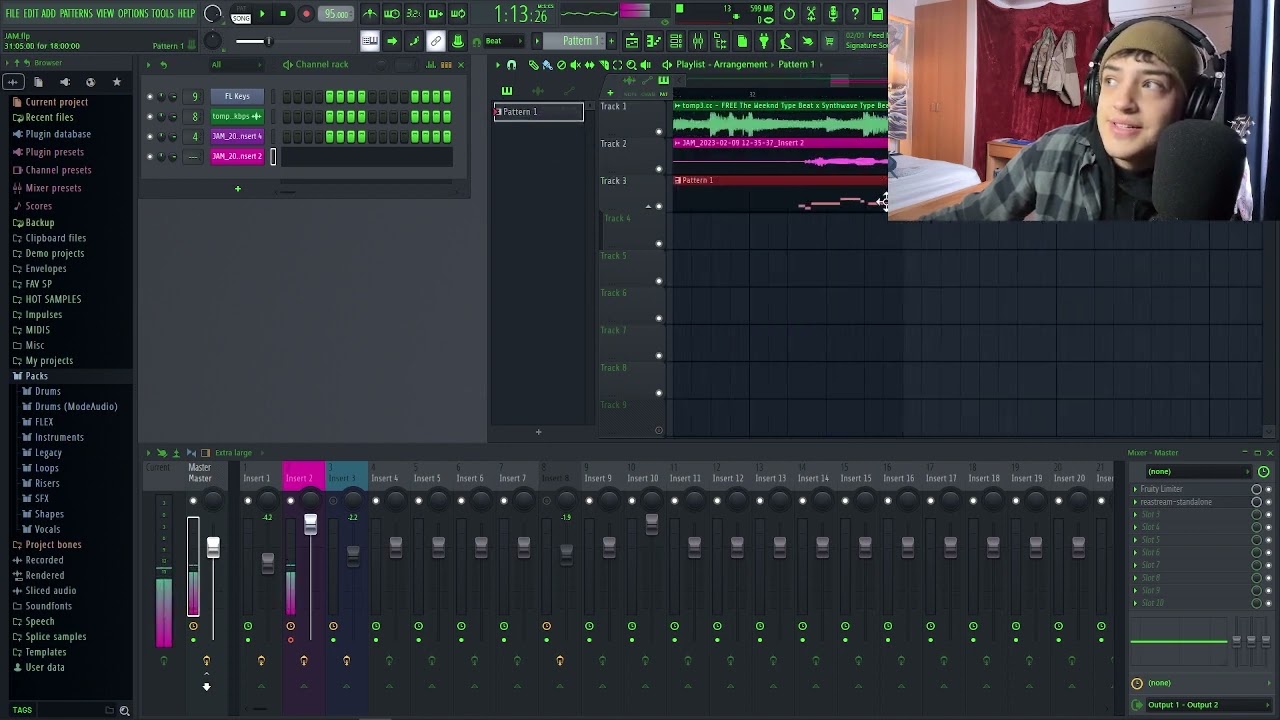
Task: Open the PATTERNS menu
Action: 76,13
